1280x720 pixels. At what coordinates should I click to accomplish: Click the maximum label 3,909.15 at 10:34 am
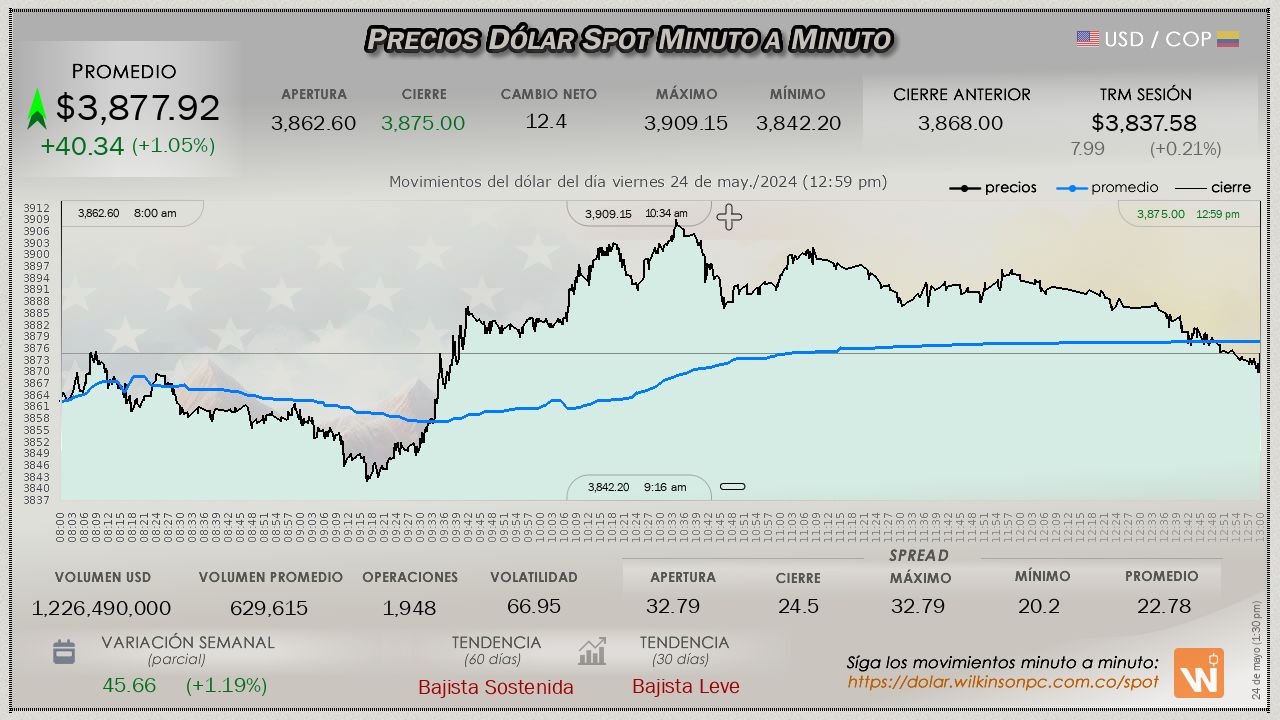[636, 214]
